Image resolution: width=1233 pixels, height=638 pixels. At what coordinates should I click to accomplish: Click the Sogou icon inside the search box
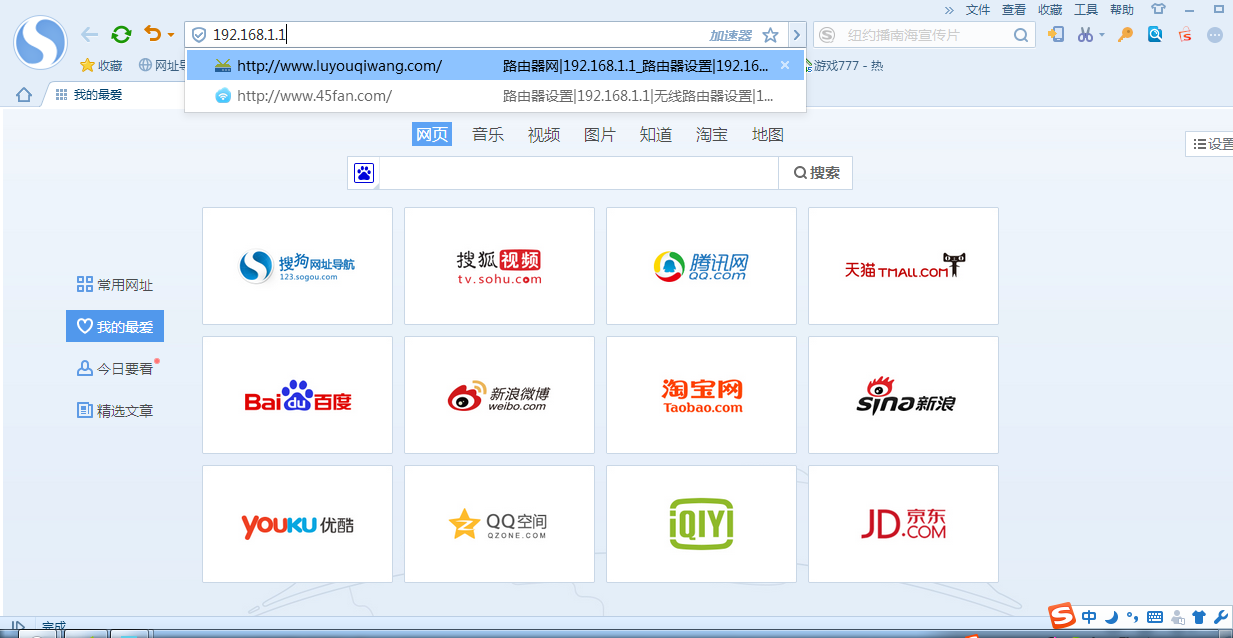tap(827, 35)
